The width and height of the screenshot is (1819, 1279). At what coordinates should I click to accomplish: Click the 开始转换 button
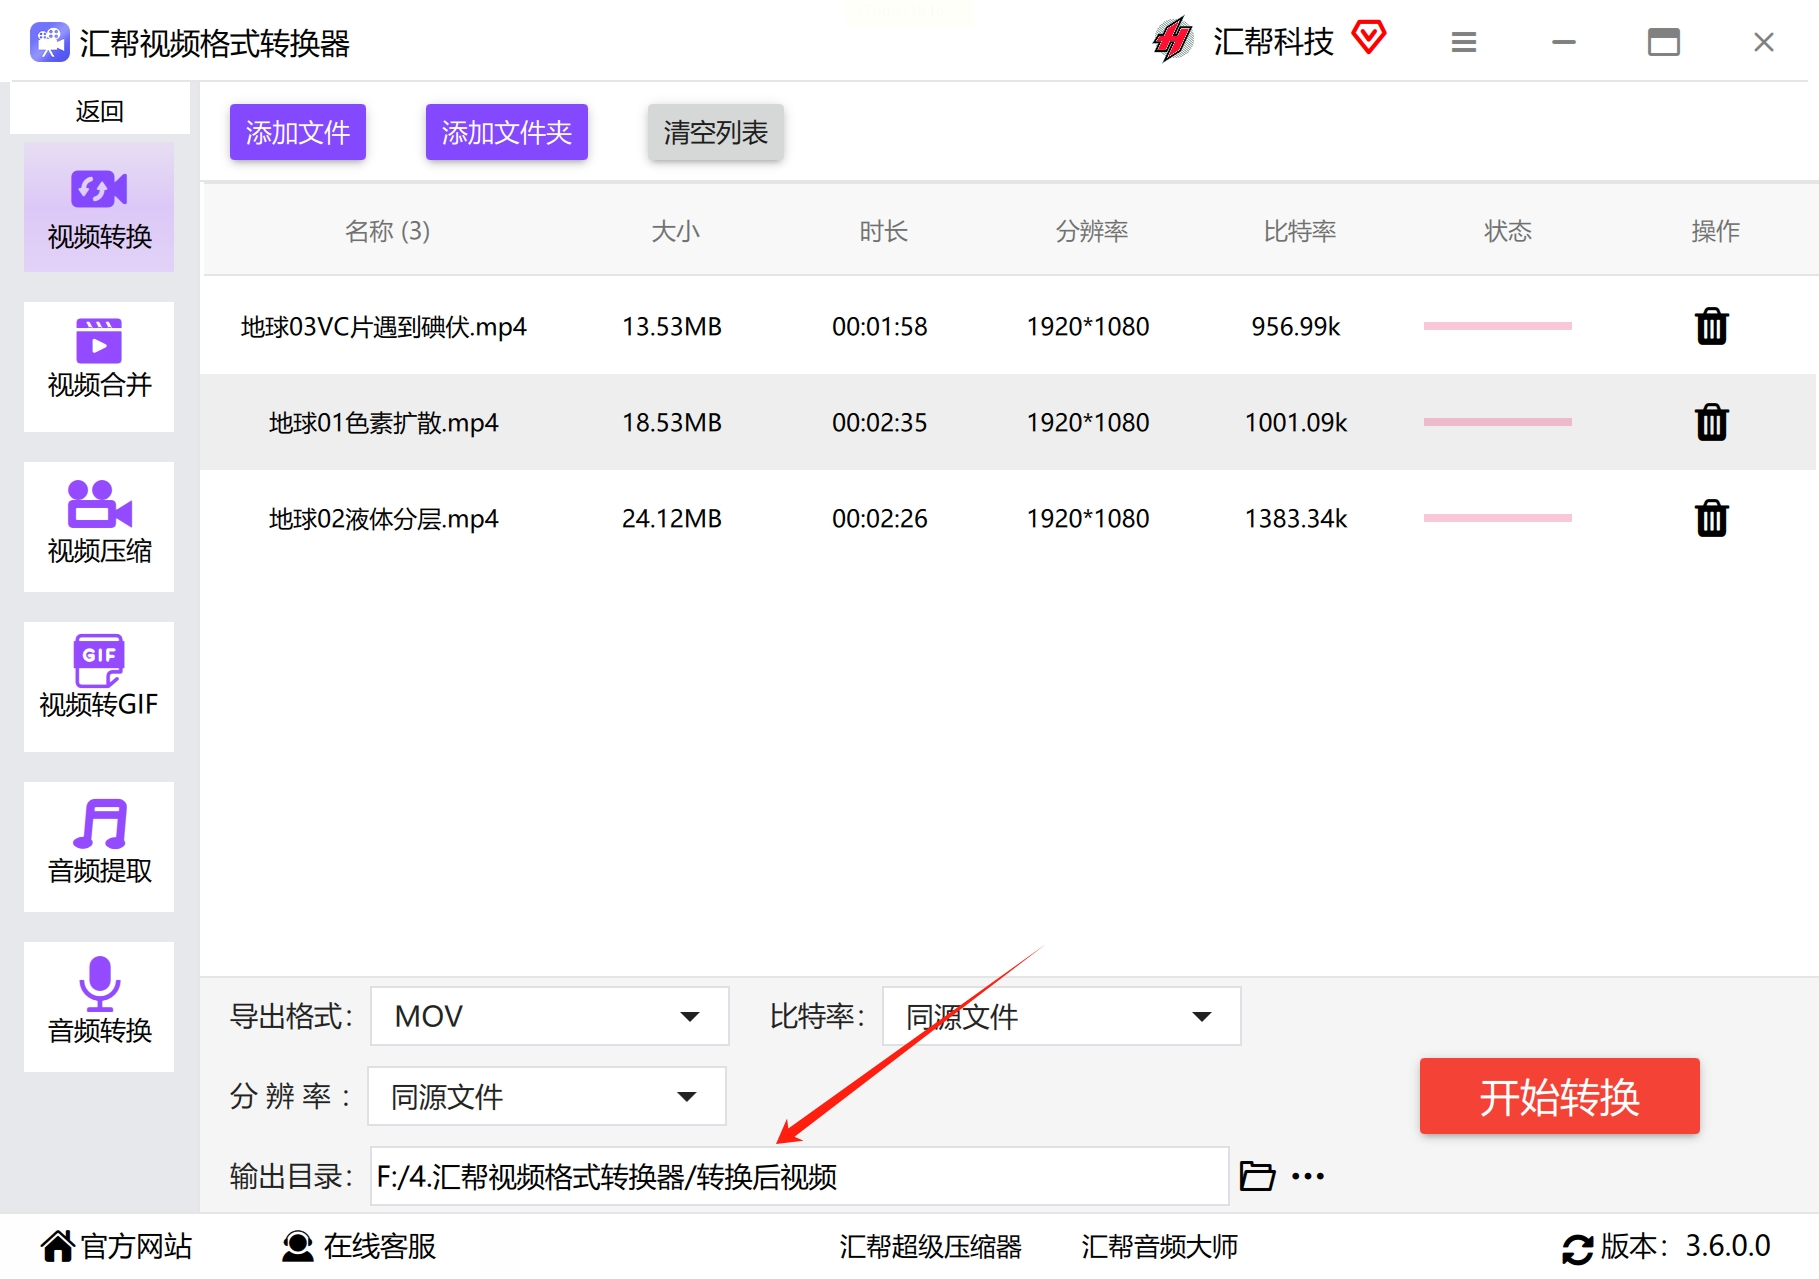[1558, 1096]
